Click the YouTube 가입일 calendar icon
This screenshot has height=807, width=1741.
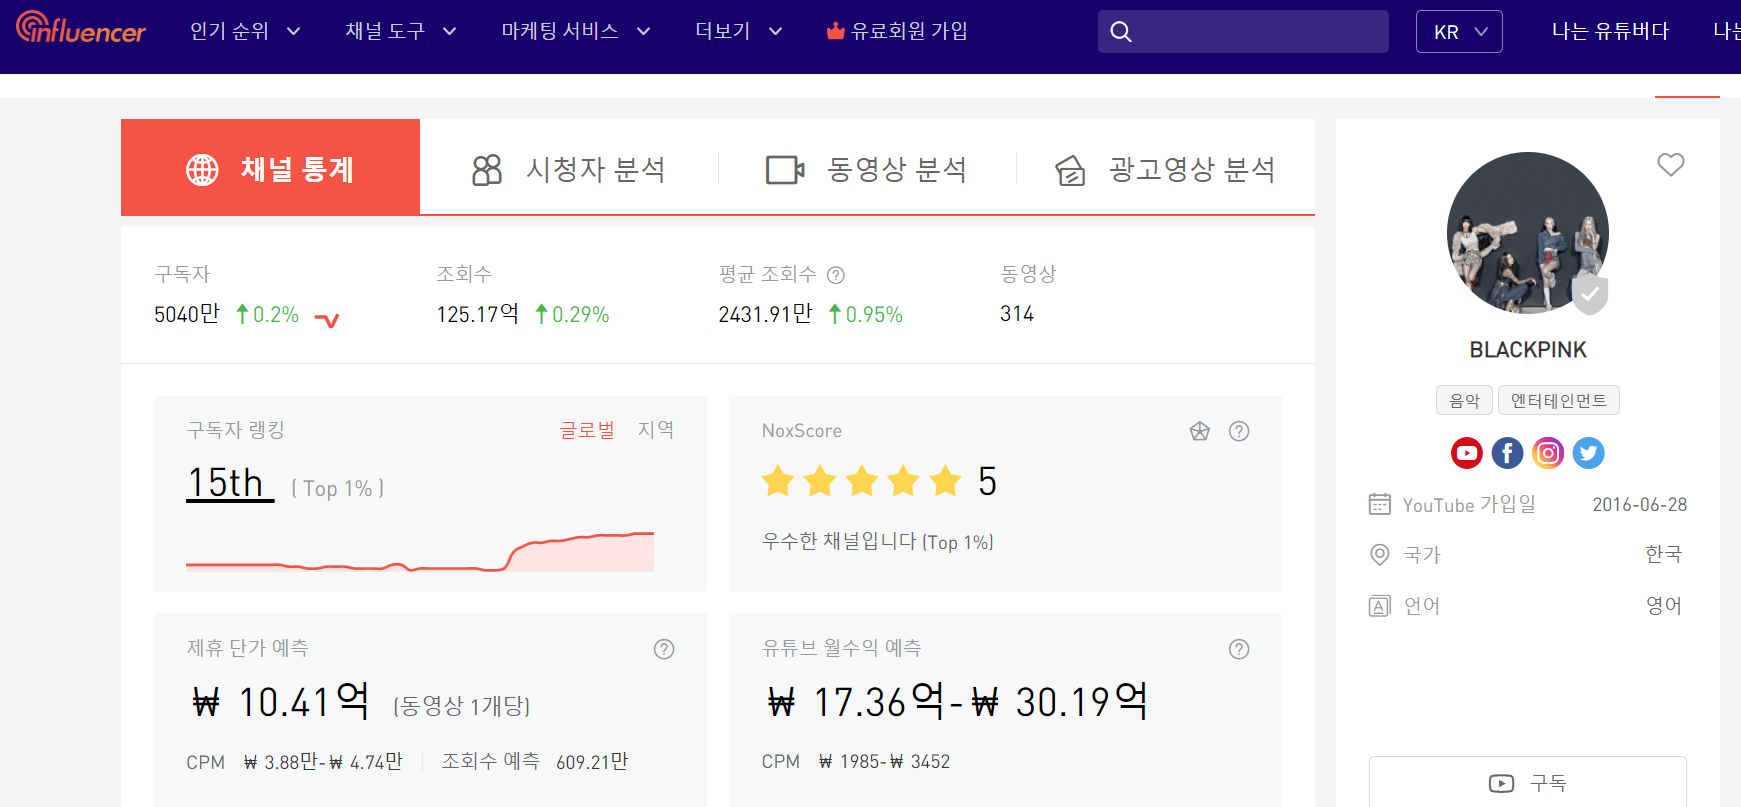click(1379, 504)
